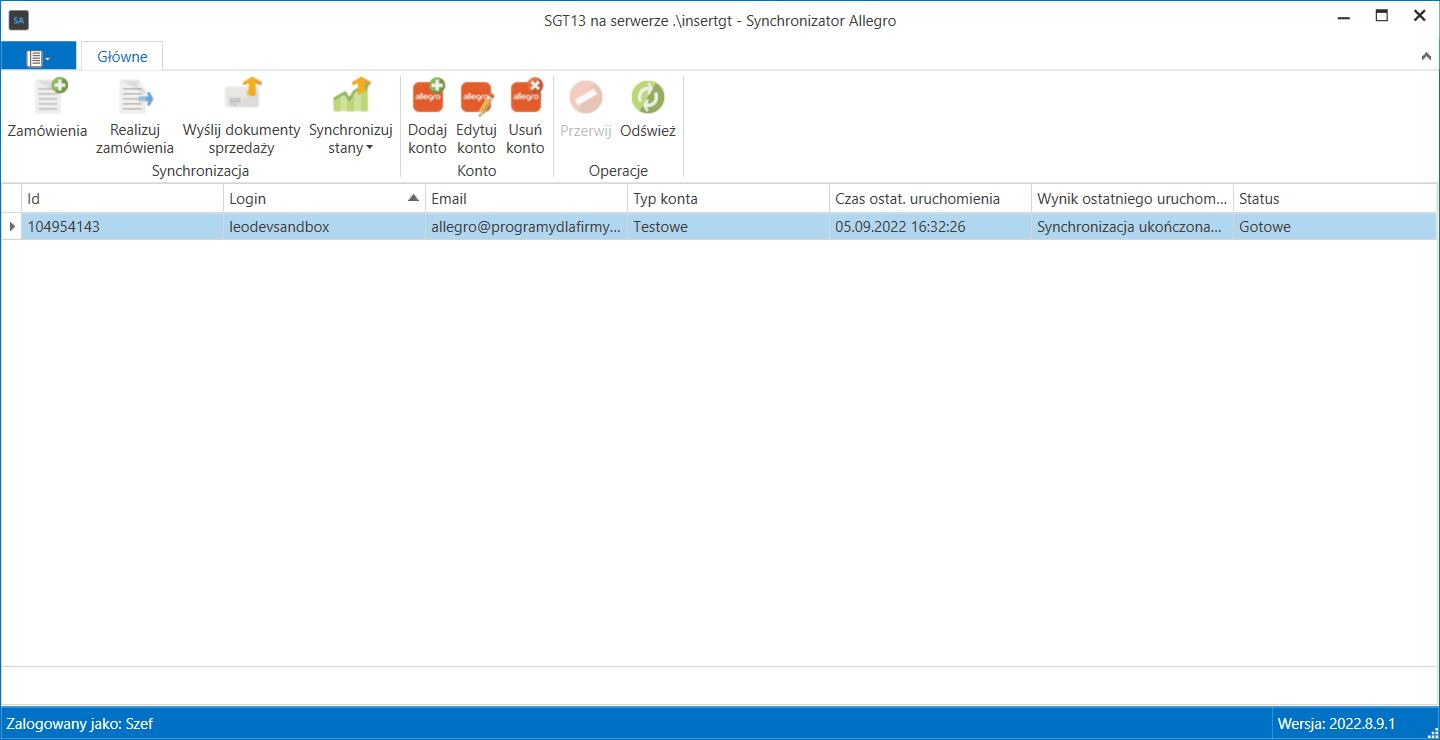Click the Status column header
This screenshot has height=740, width=1440.
(x=1335, y=199)
